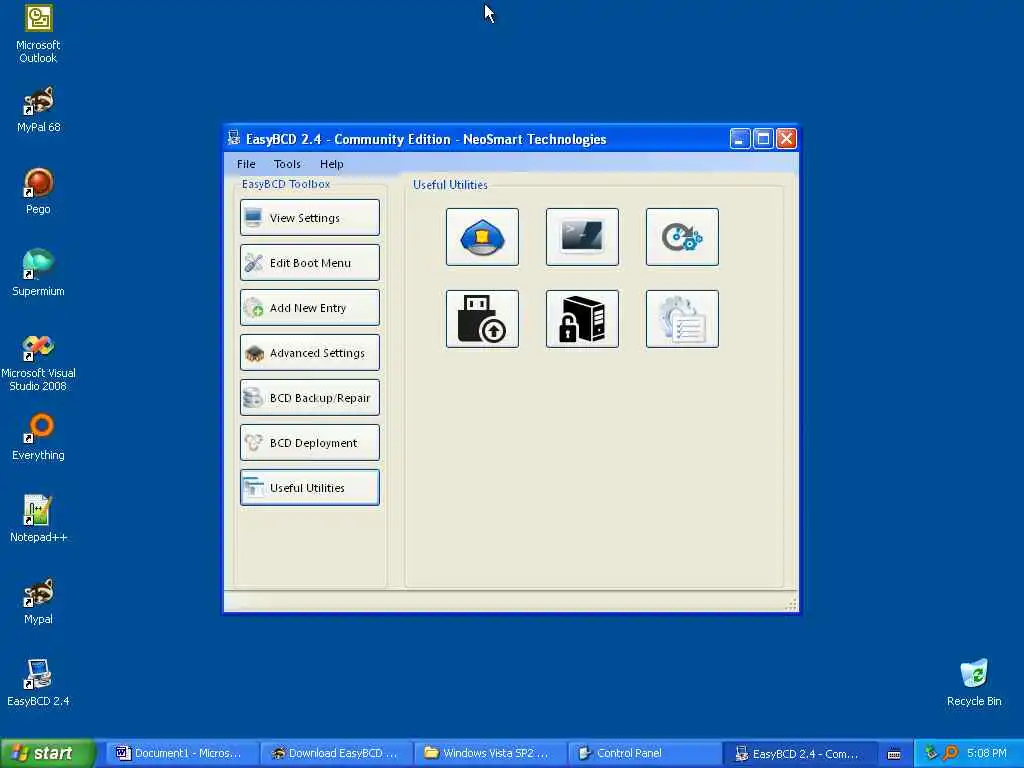Switch to Windows Vista SP2 folder taskbar item
The width and height of the screenshot is (1024, 768).
click(x=489, y=753)
